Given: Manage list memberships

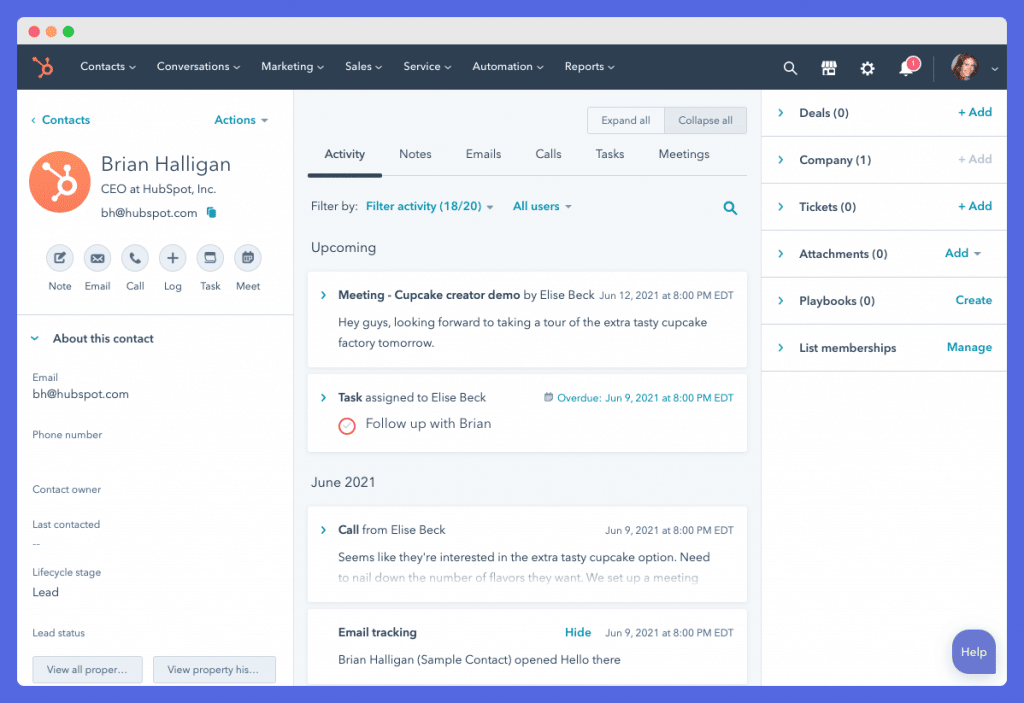Looking at the screenshot, I should [x=969, y=348].
